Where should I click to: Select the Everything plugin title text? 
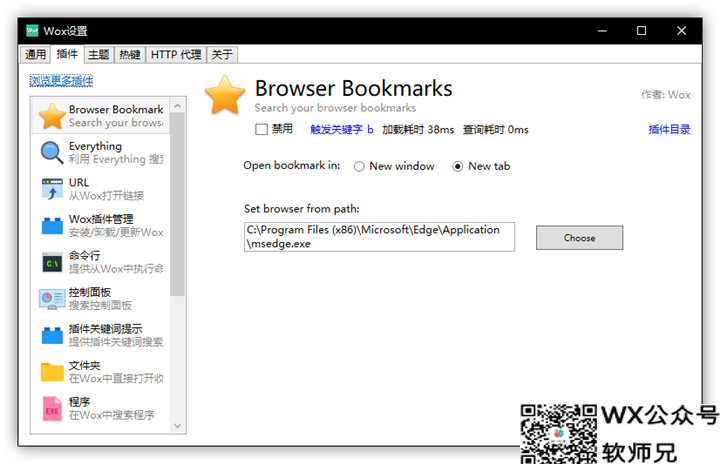click(x=96, y=146)
